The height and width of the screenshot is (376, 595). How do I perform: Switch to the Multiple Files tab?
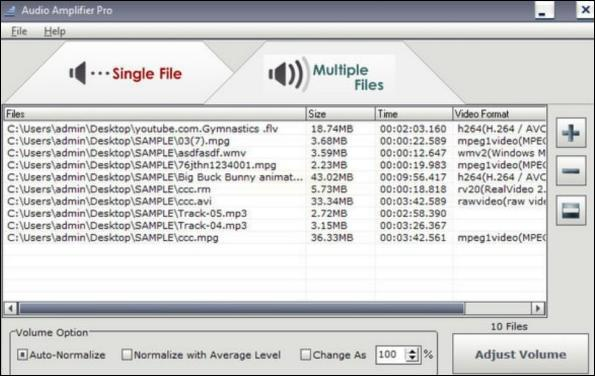point(329,75)
